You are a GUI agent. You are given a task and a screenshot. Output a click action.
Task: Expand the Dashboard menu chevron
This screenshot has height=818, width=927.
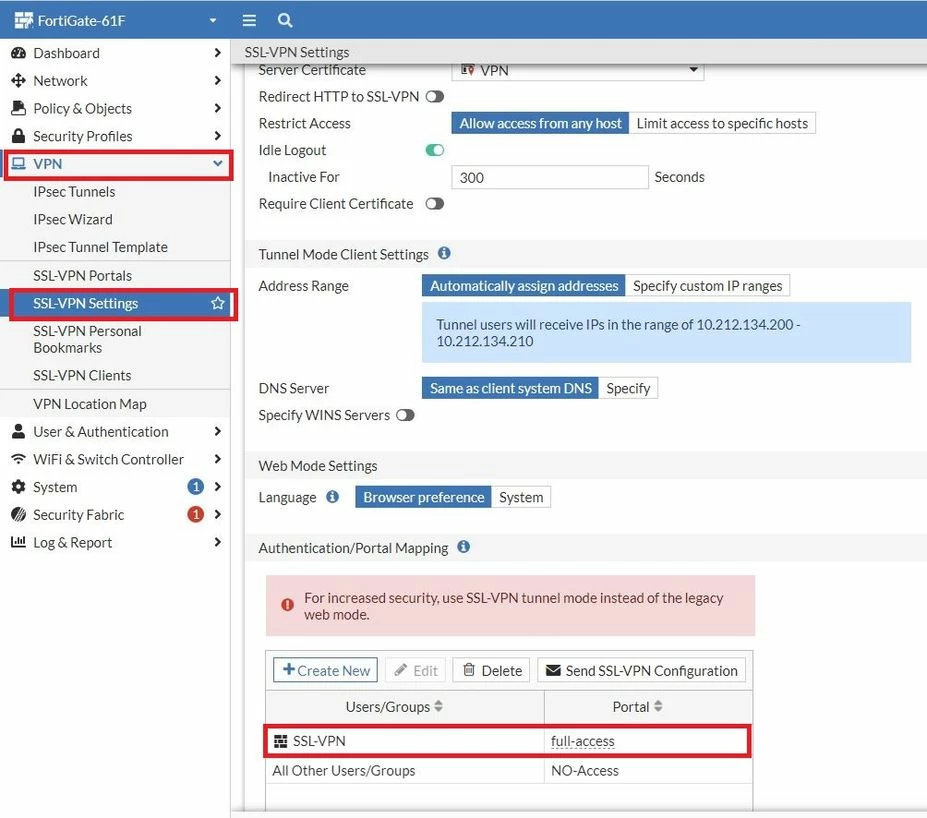[x=218, y=53]
